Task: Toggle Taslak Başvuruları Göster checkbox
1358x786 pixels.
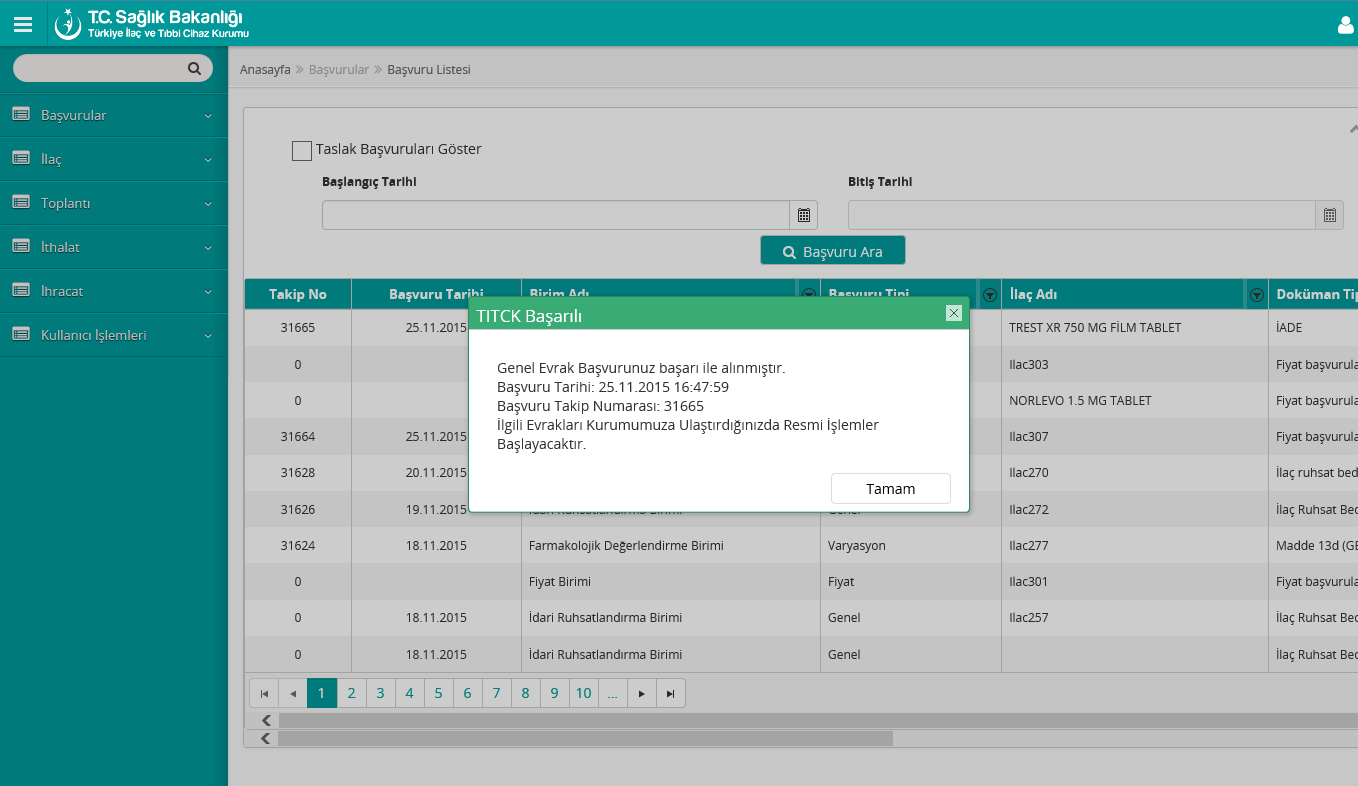Action: click(x=302, y=150)
